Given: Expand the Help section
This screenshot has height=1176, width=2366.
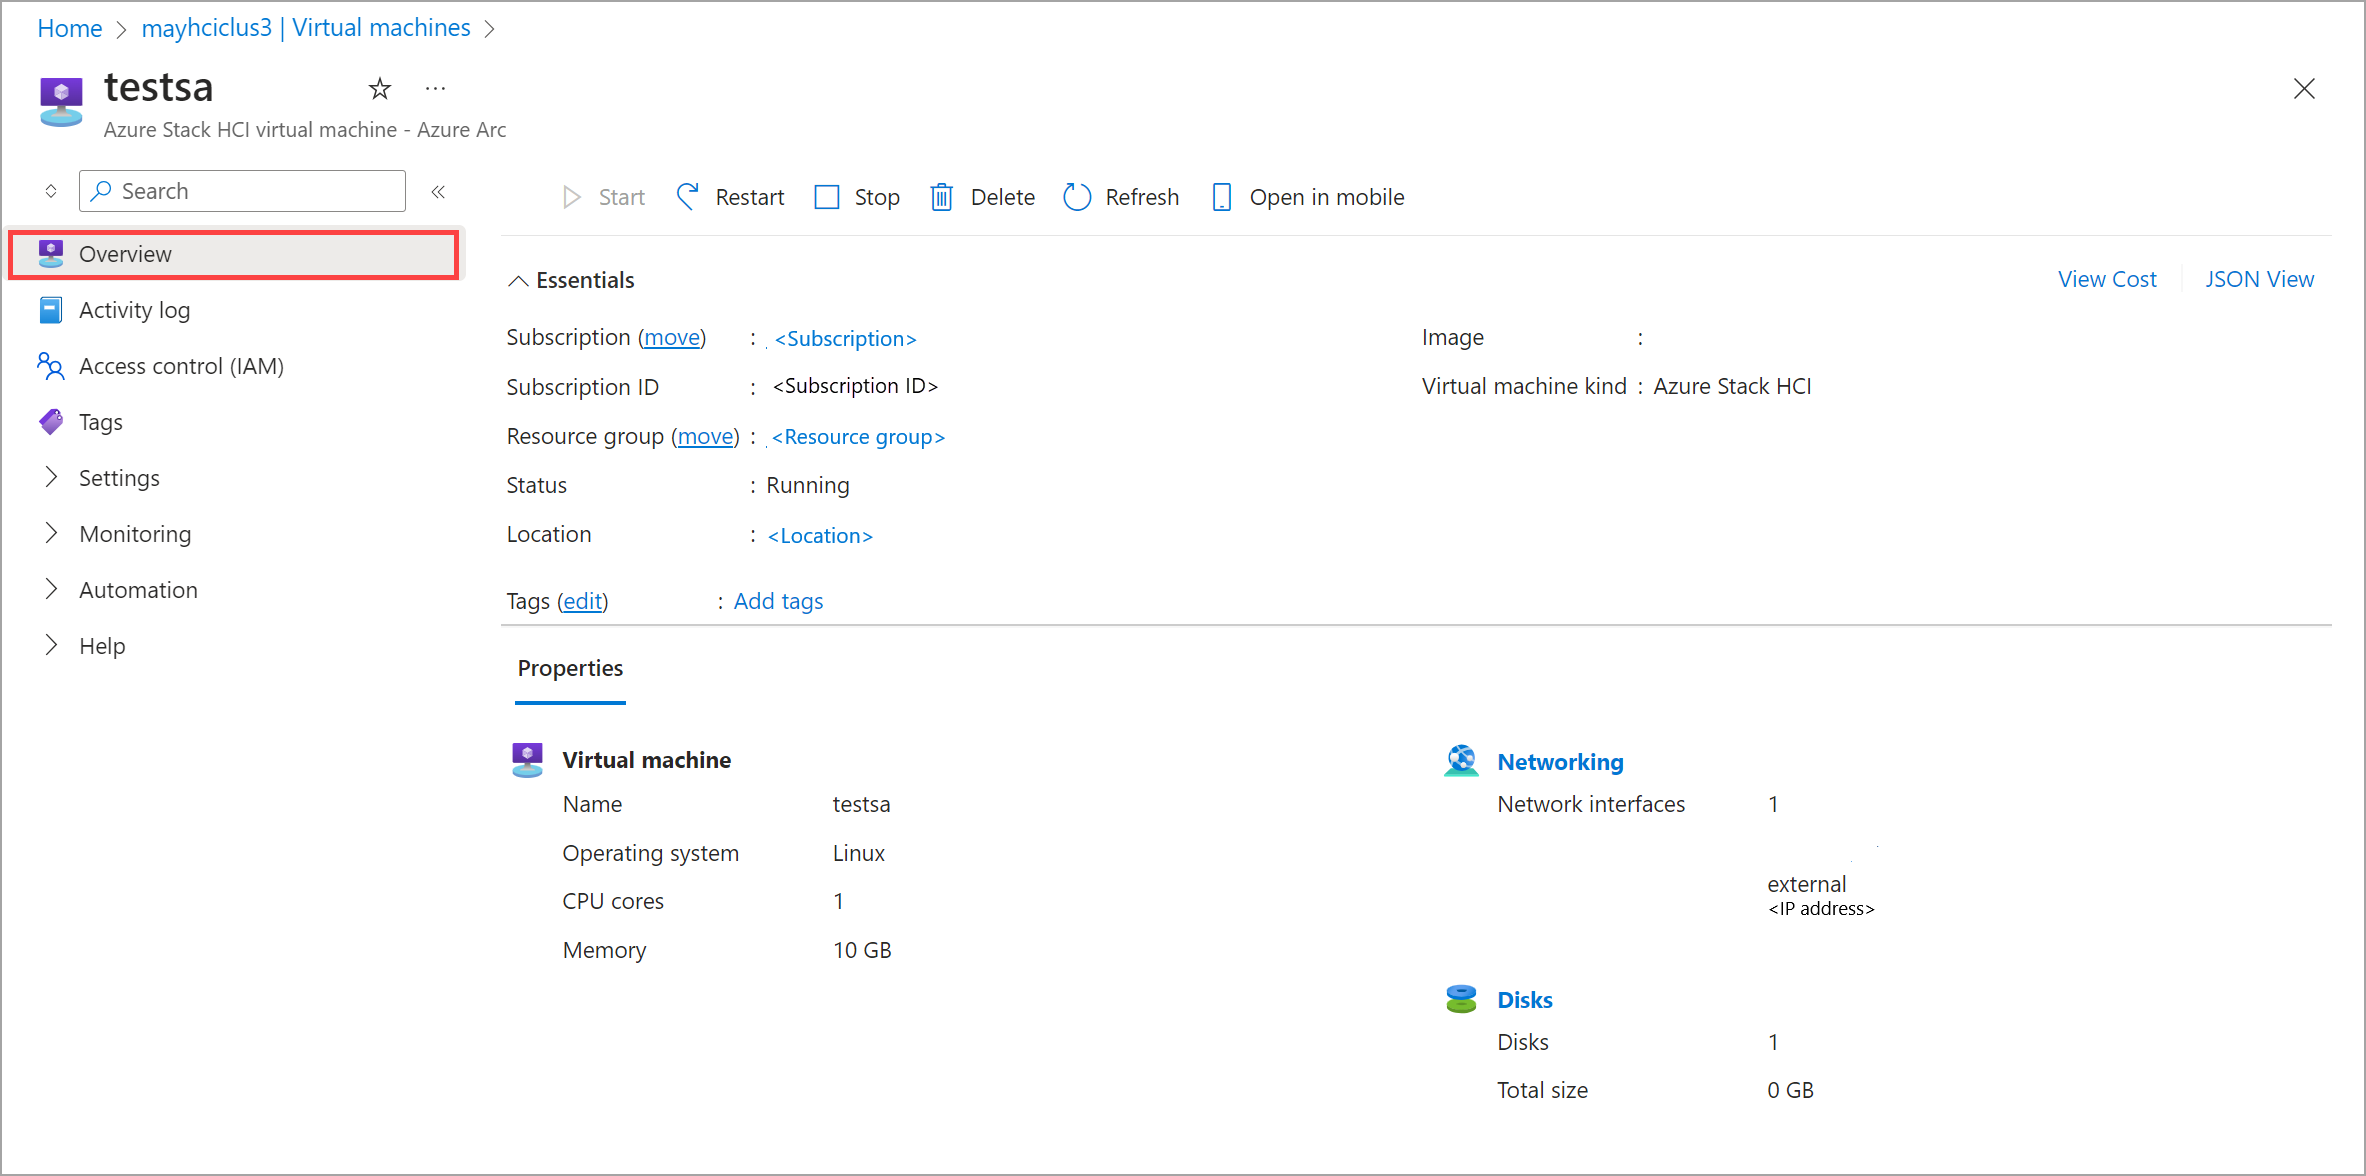Looking at the screenshot, I should coord(51,646).
